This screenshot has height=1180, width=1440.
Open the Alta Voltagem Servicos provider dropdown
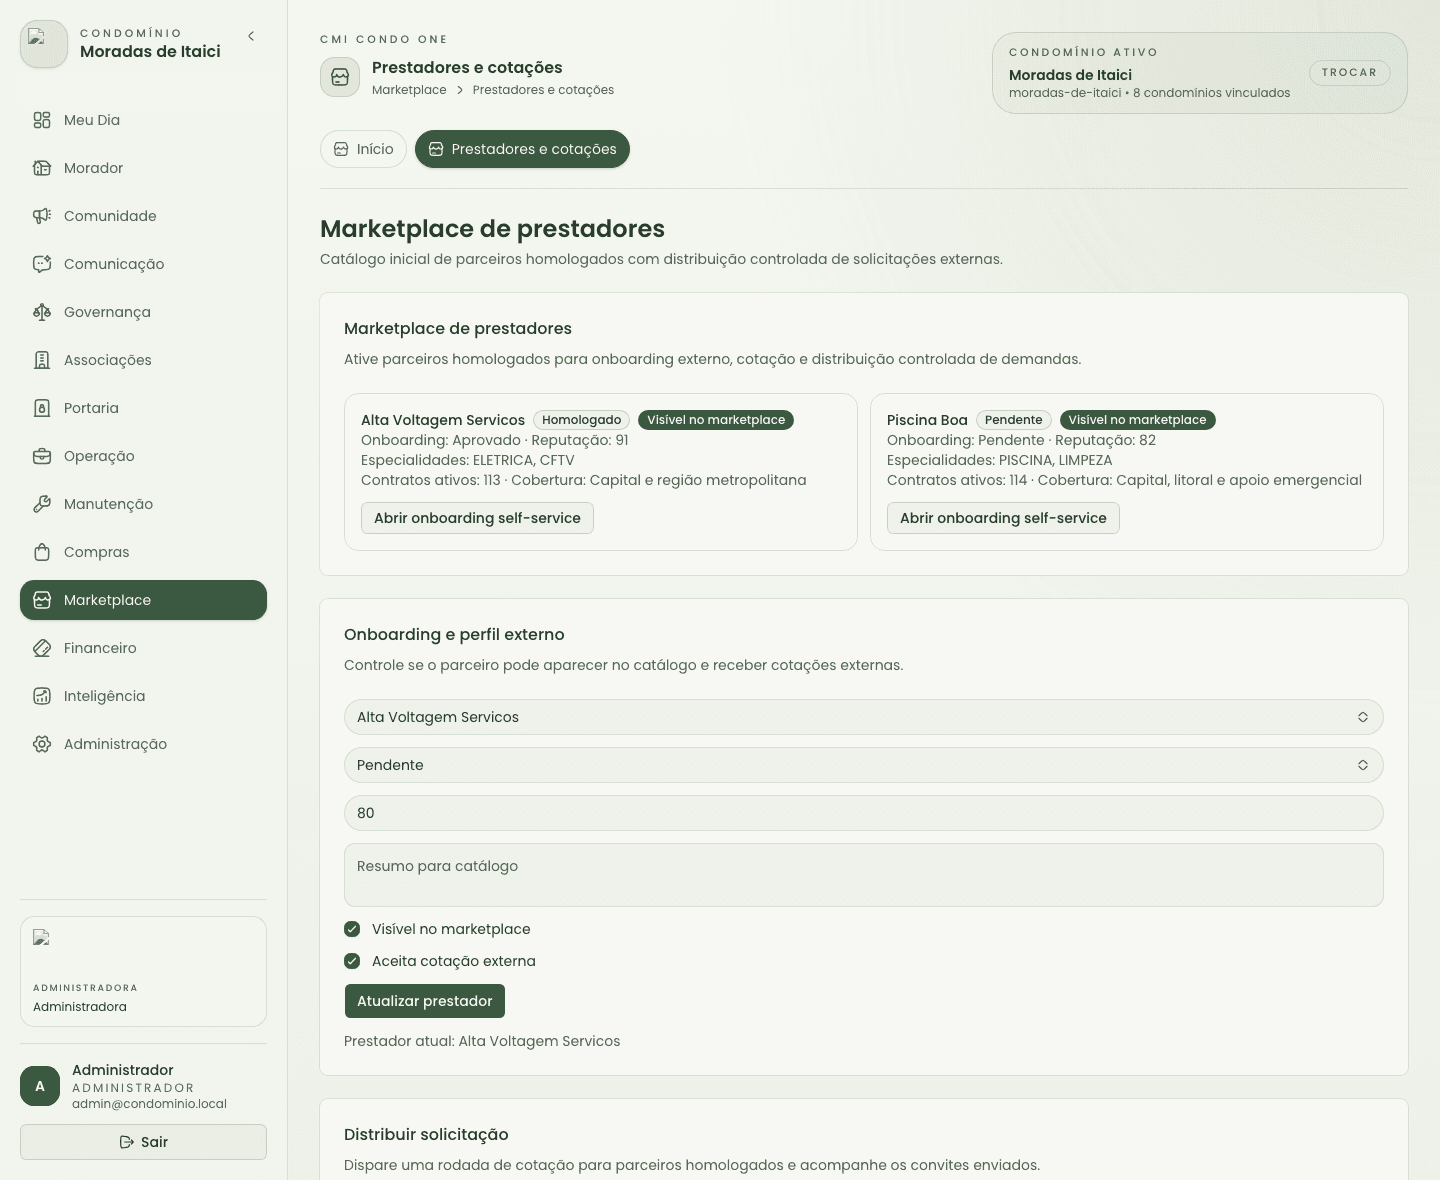[864, 717]
